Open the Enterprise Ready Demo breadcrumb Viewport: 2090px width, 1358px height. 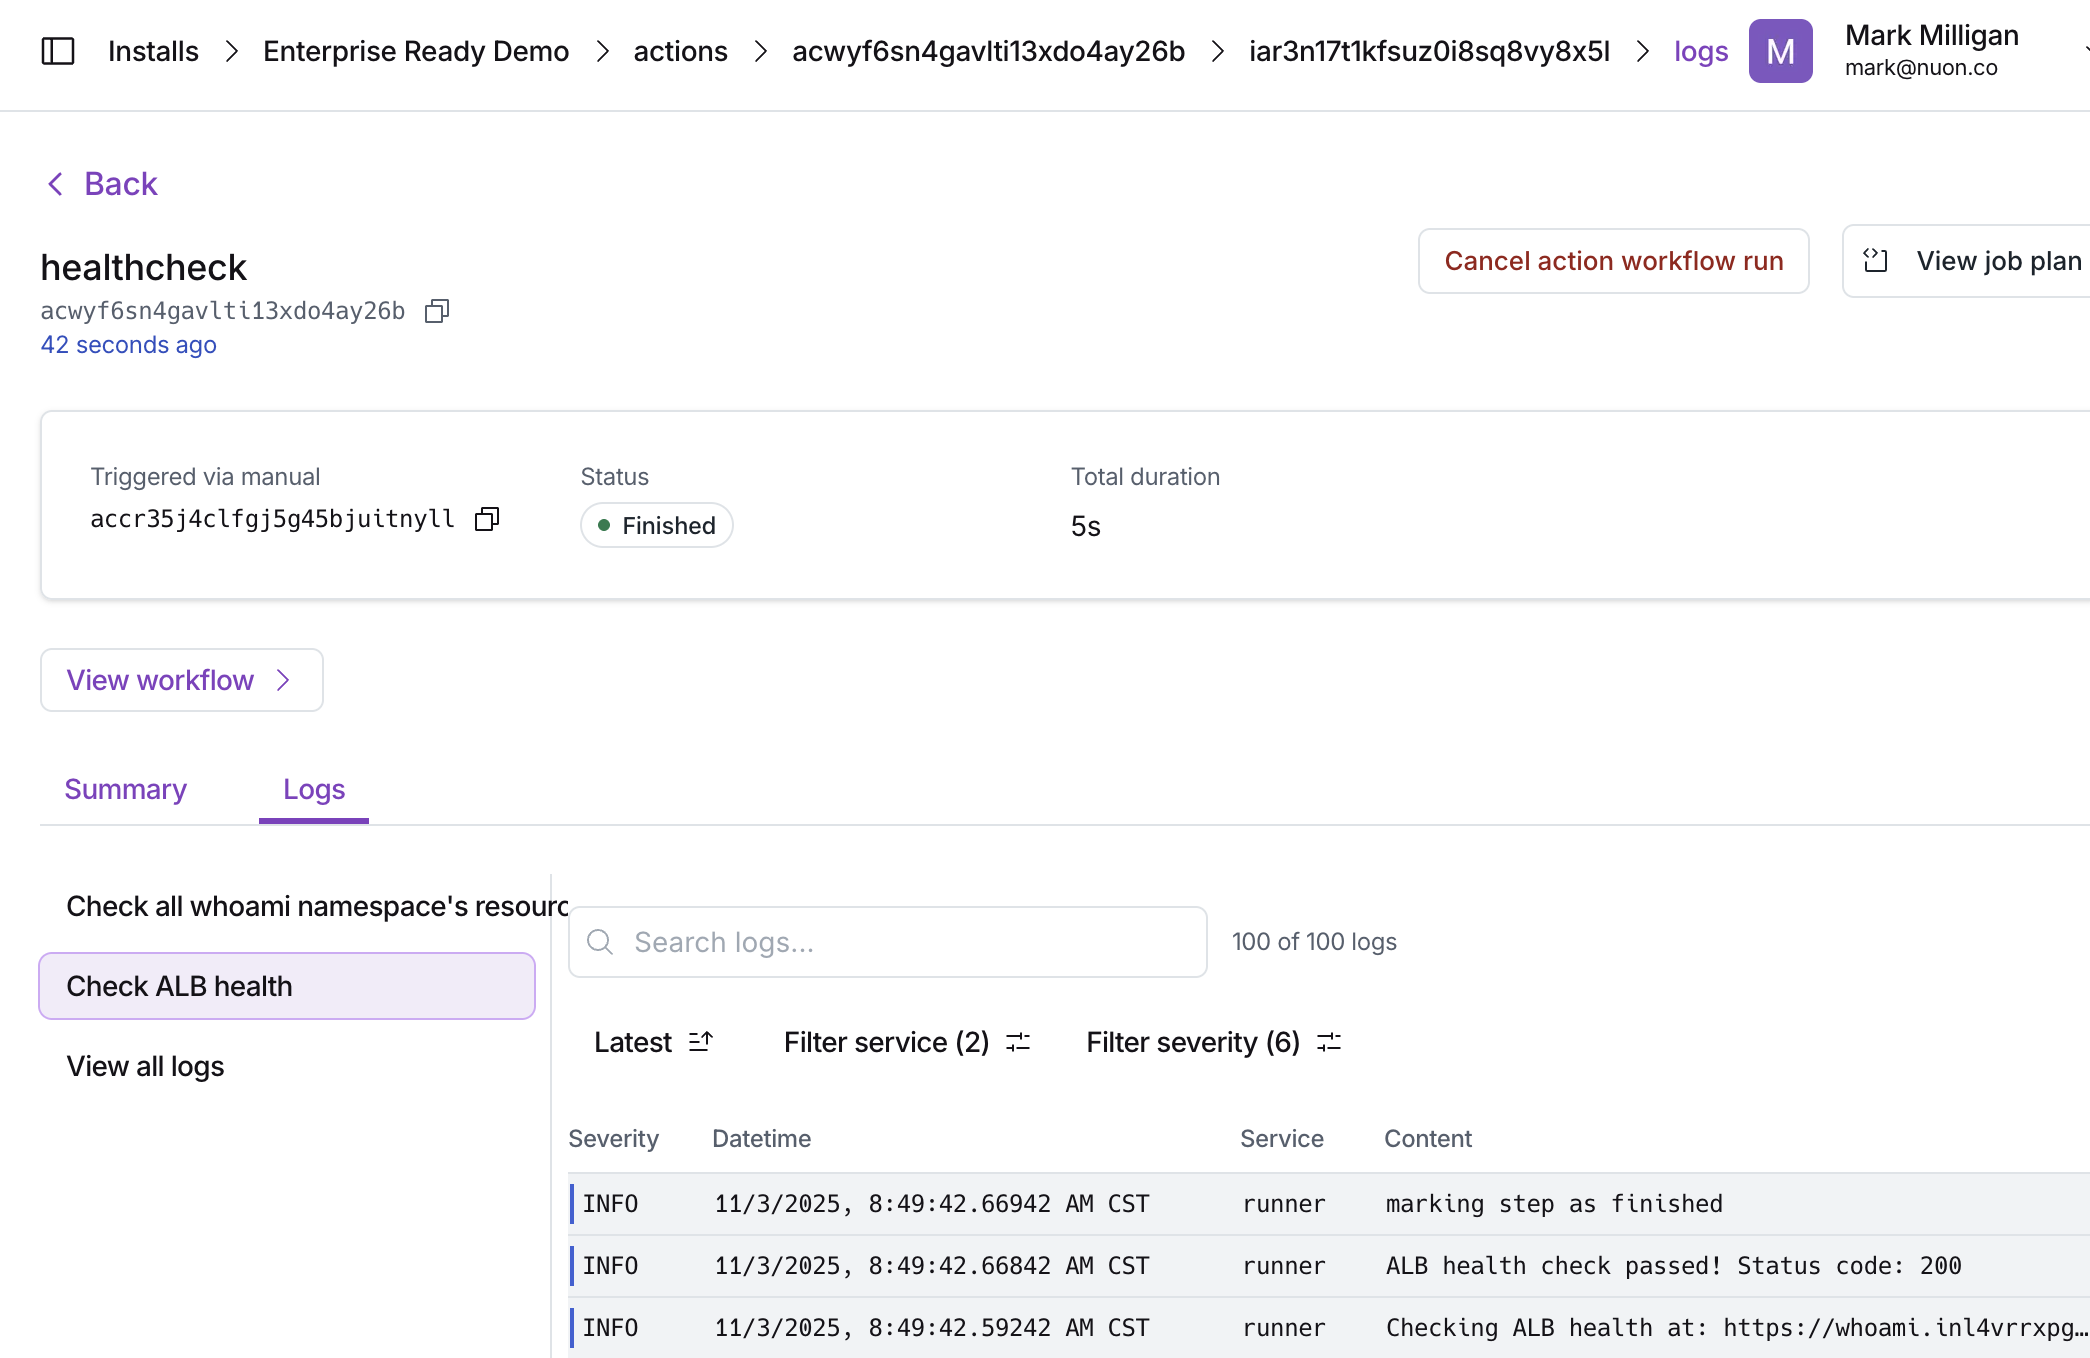416,51
